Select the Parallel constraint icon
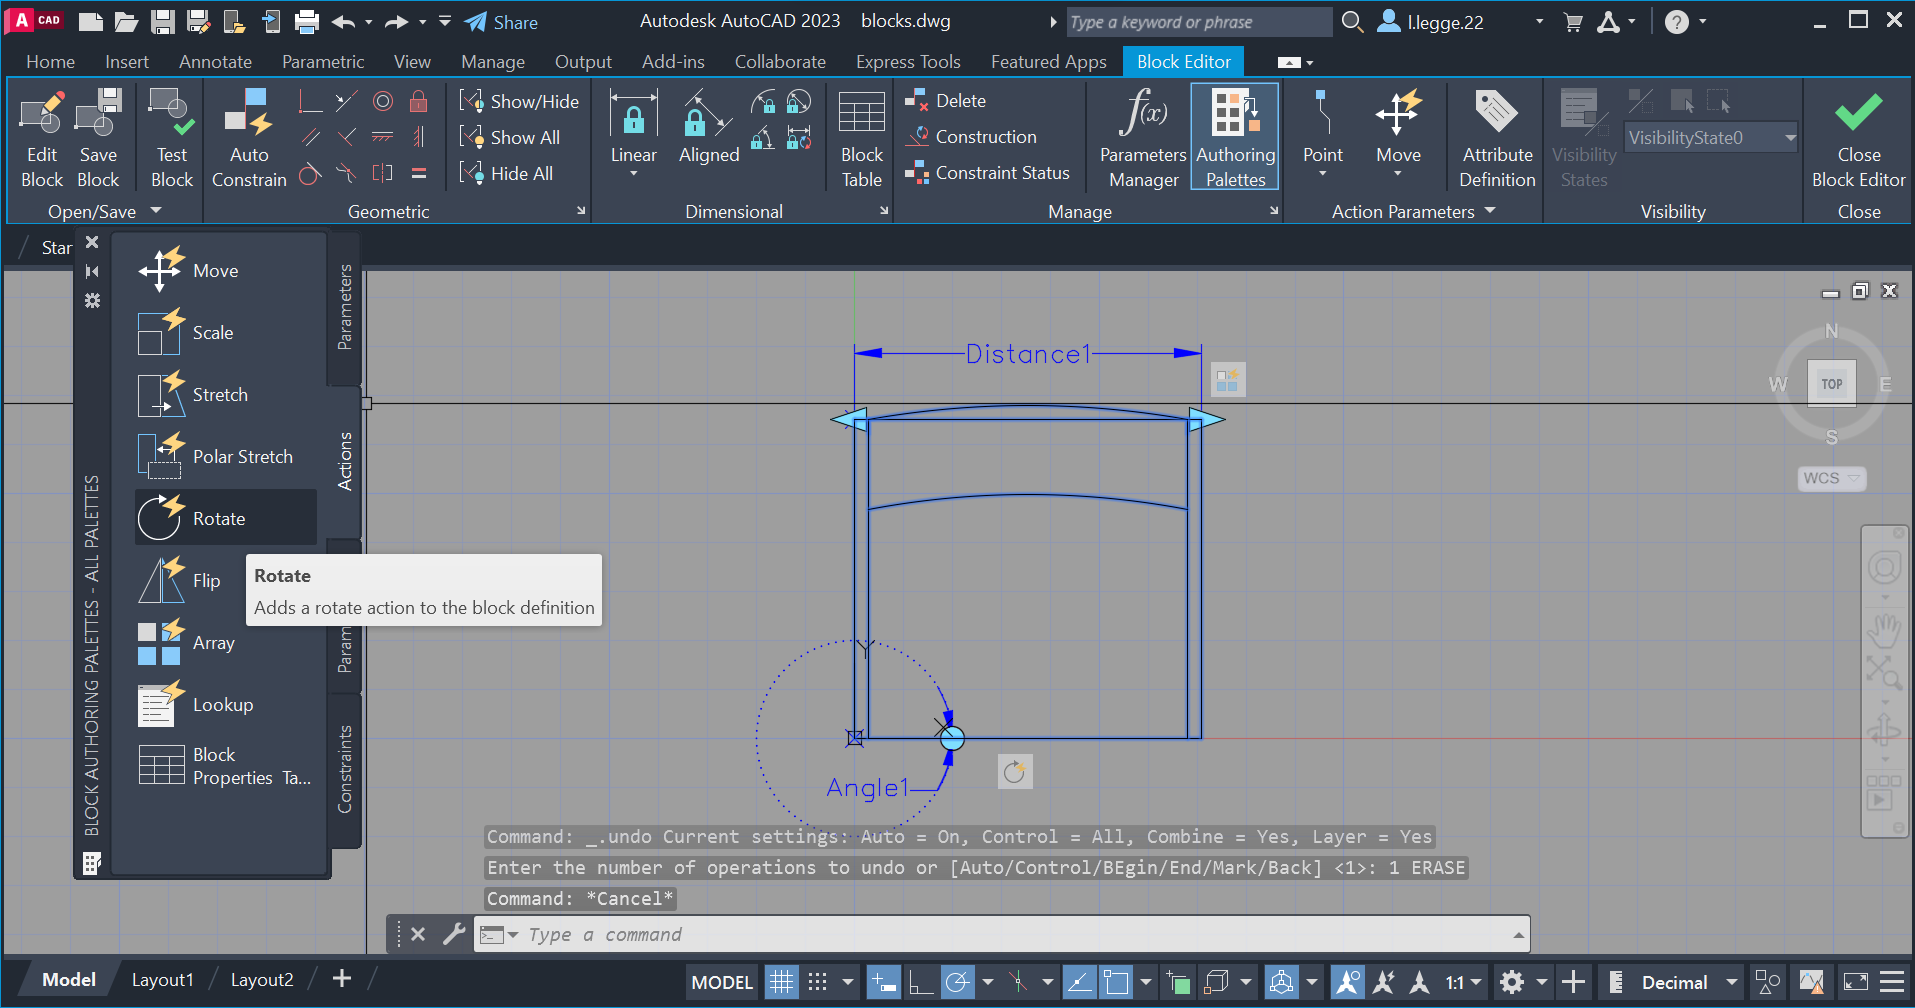 [311, 137]
